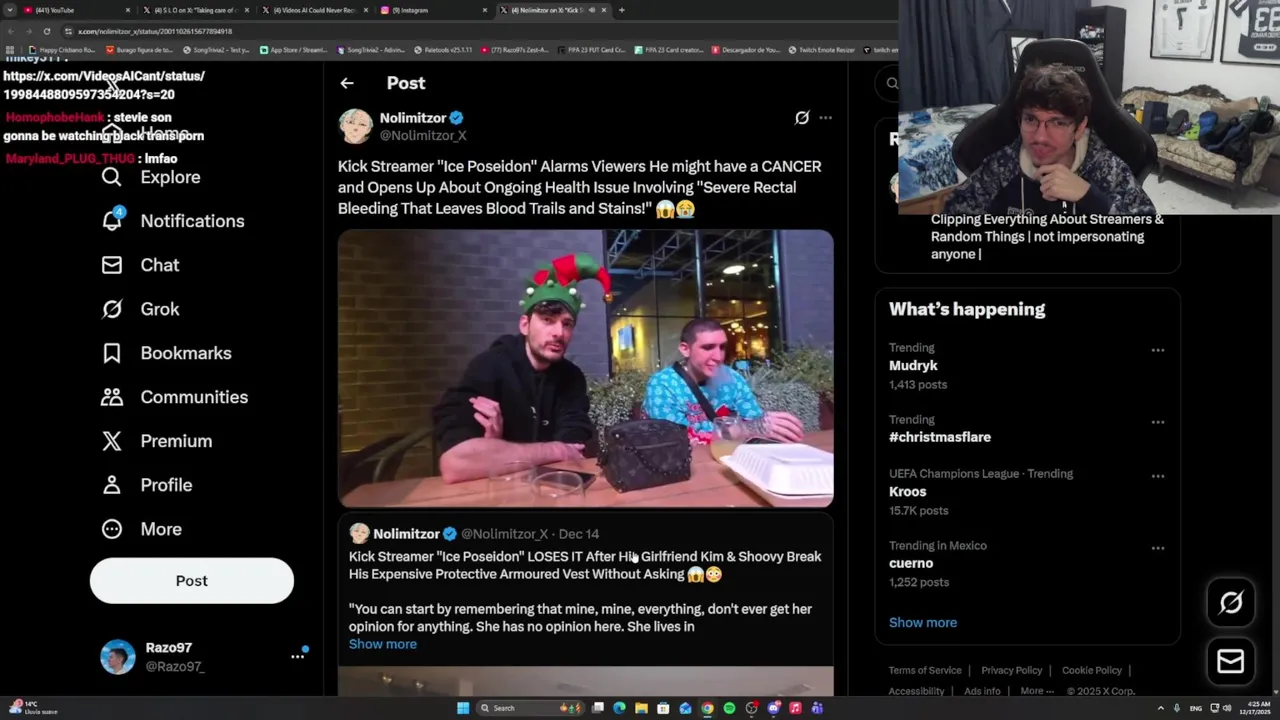This screenshot has width=1280, height=720.
Task: Mute audio on the Nolimitzor tab speaker icon
Action: (x=591, y=10)
